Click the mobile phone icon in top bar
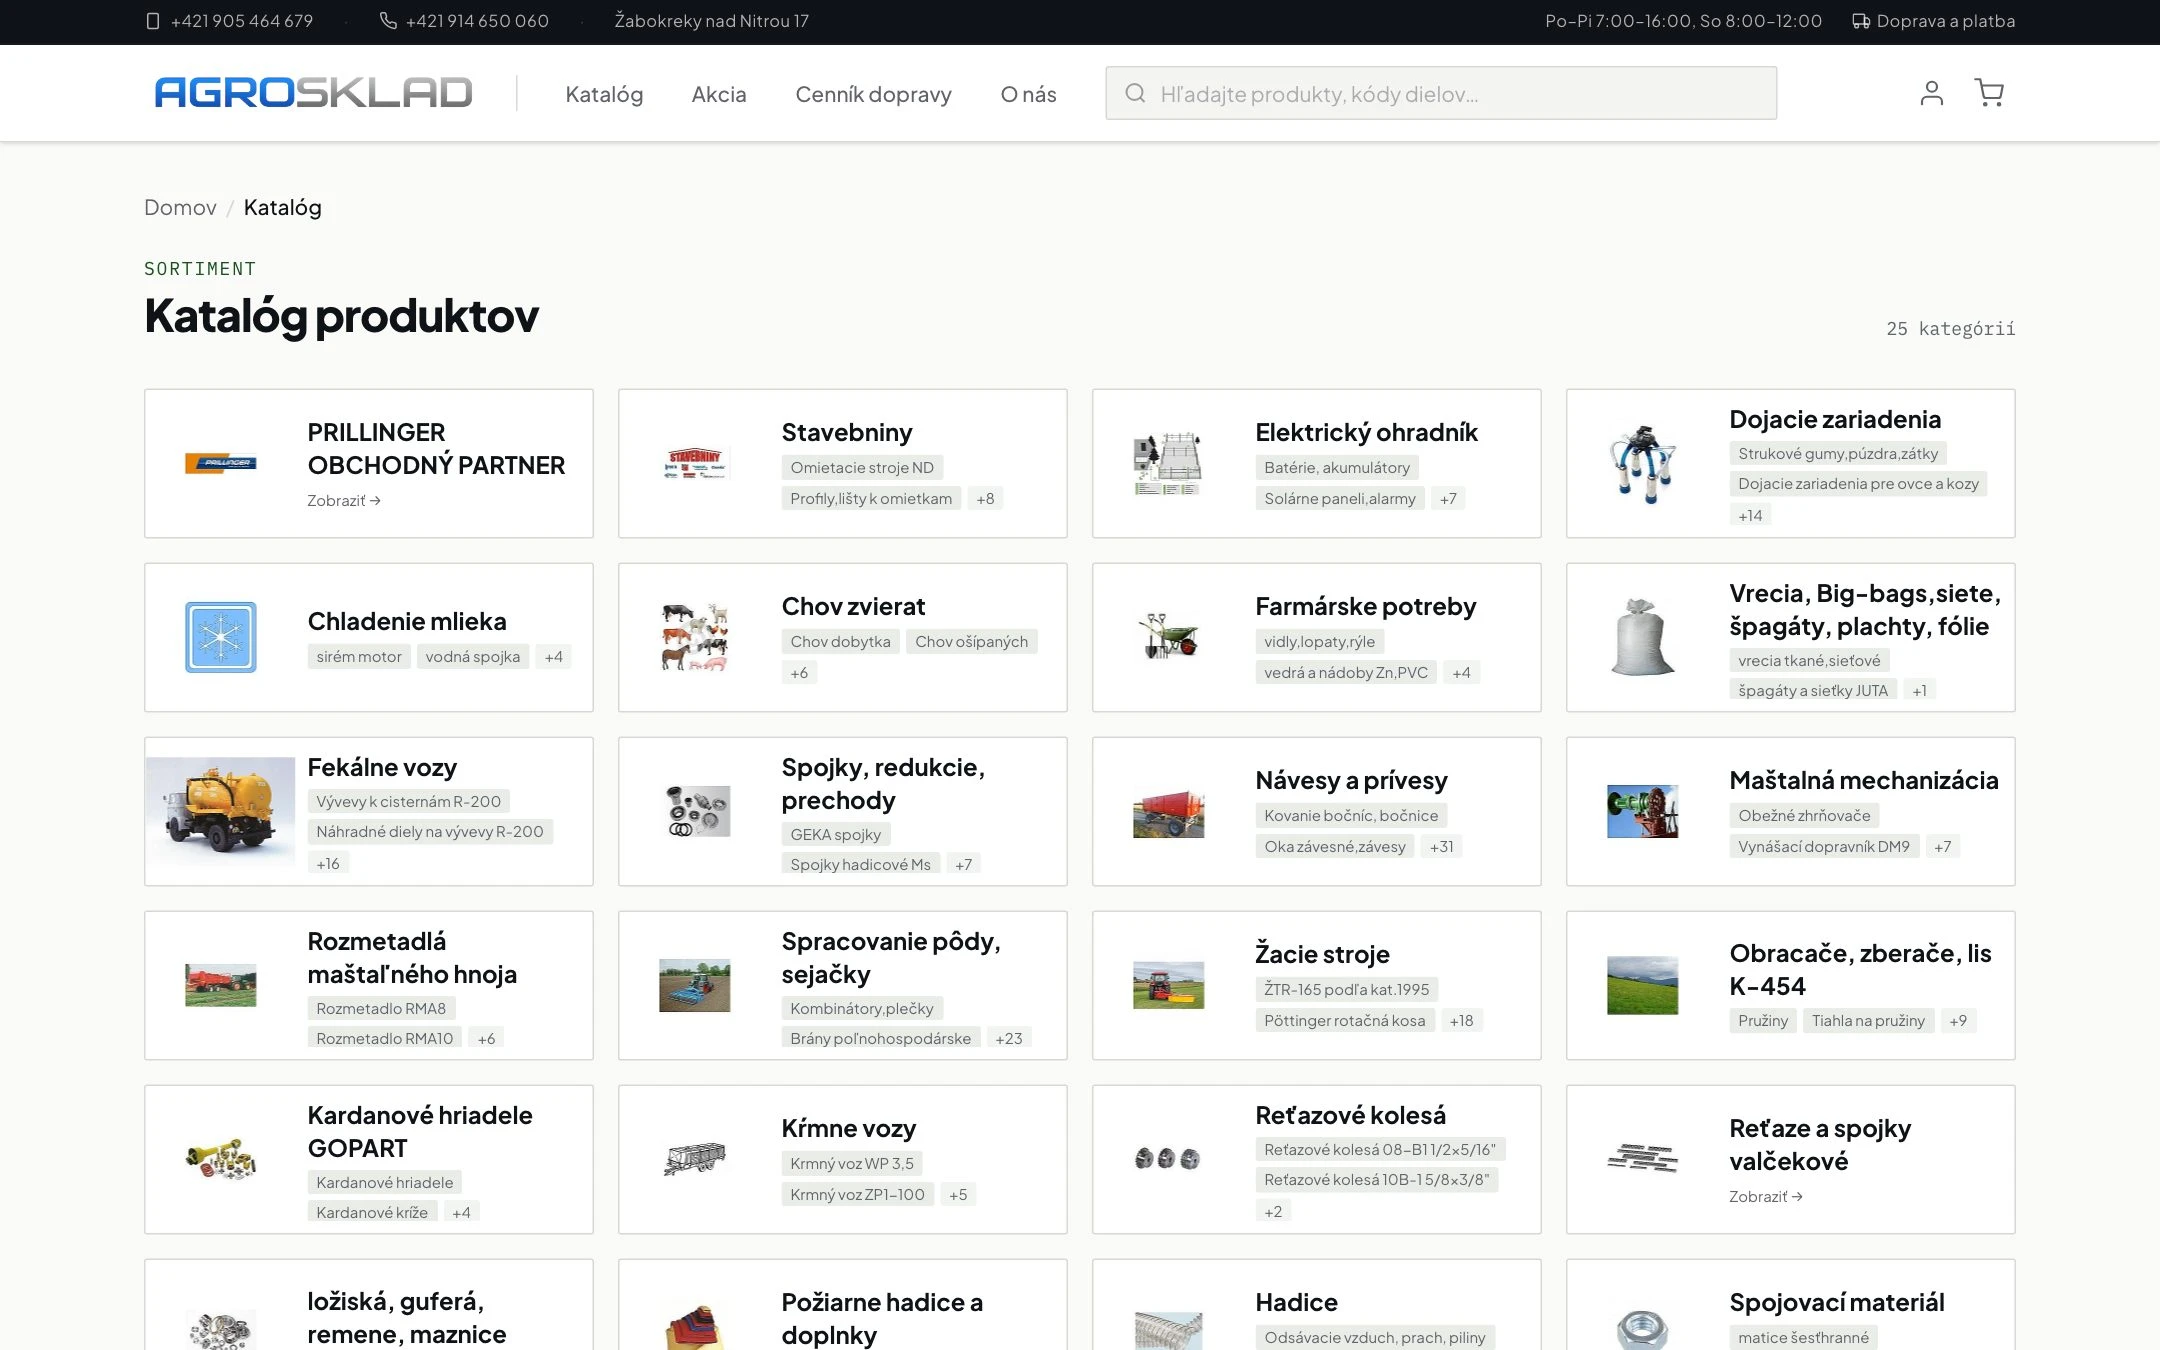 [153, 21]
